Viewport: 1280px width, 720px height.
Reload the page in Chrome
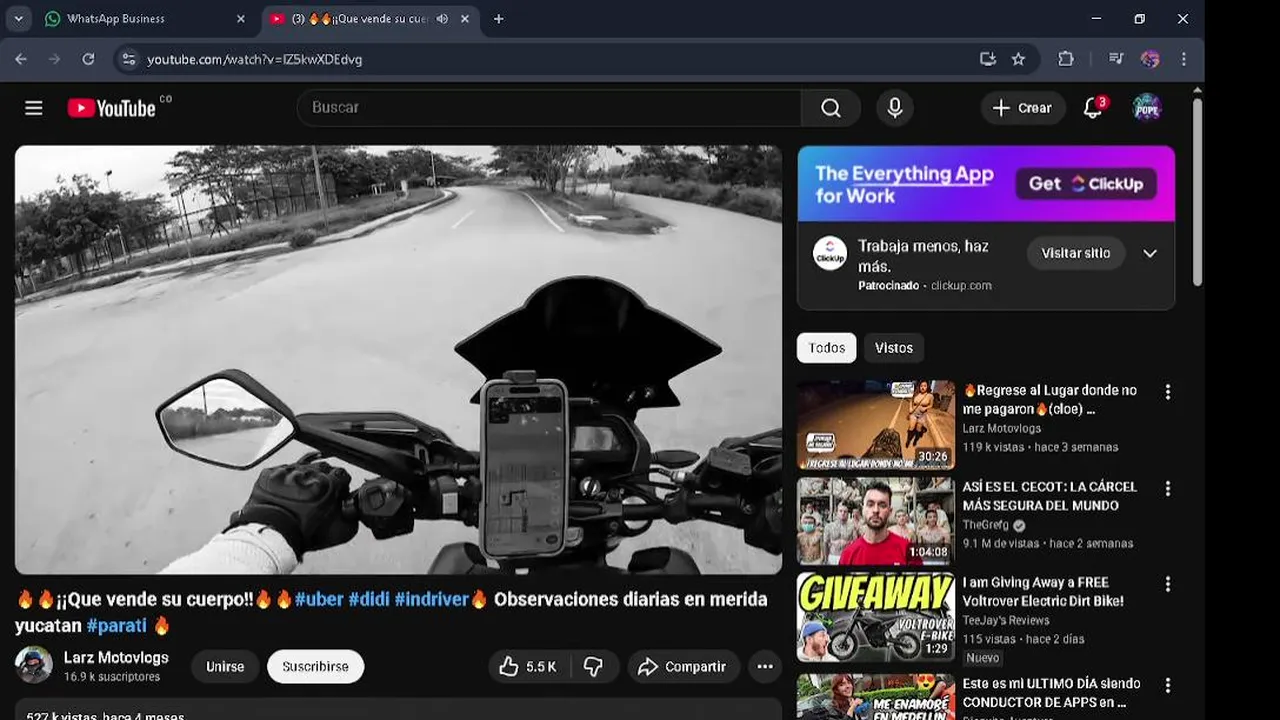88,59
